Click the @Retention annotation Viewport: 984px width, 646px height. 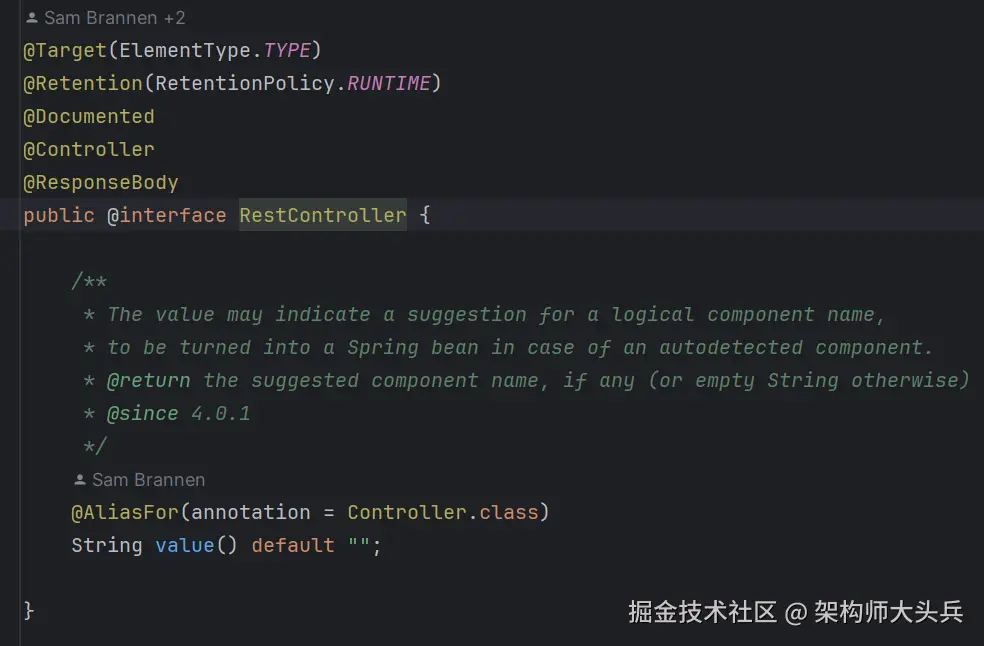click(83, 83)
